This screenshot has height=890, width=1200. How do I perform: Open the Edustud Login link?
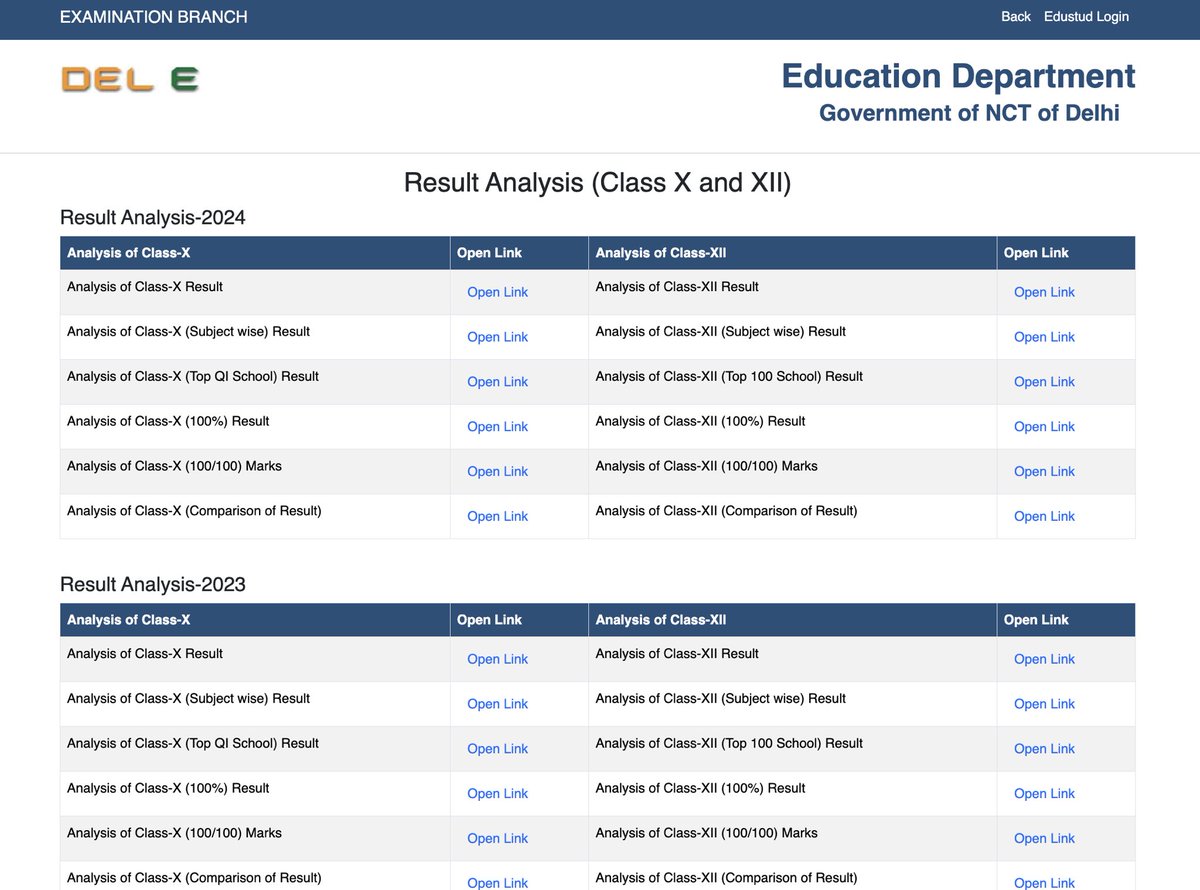click(x=1086, y=16)
